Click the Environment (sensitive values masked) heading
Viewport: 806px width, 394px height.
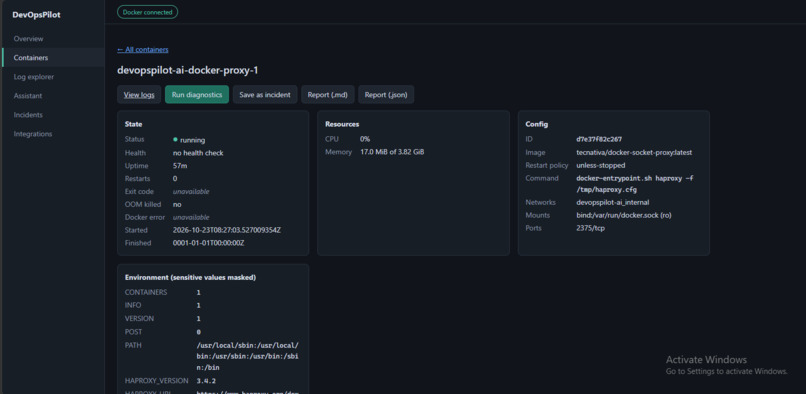click(191, 278)
